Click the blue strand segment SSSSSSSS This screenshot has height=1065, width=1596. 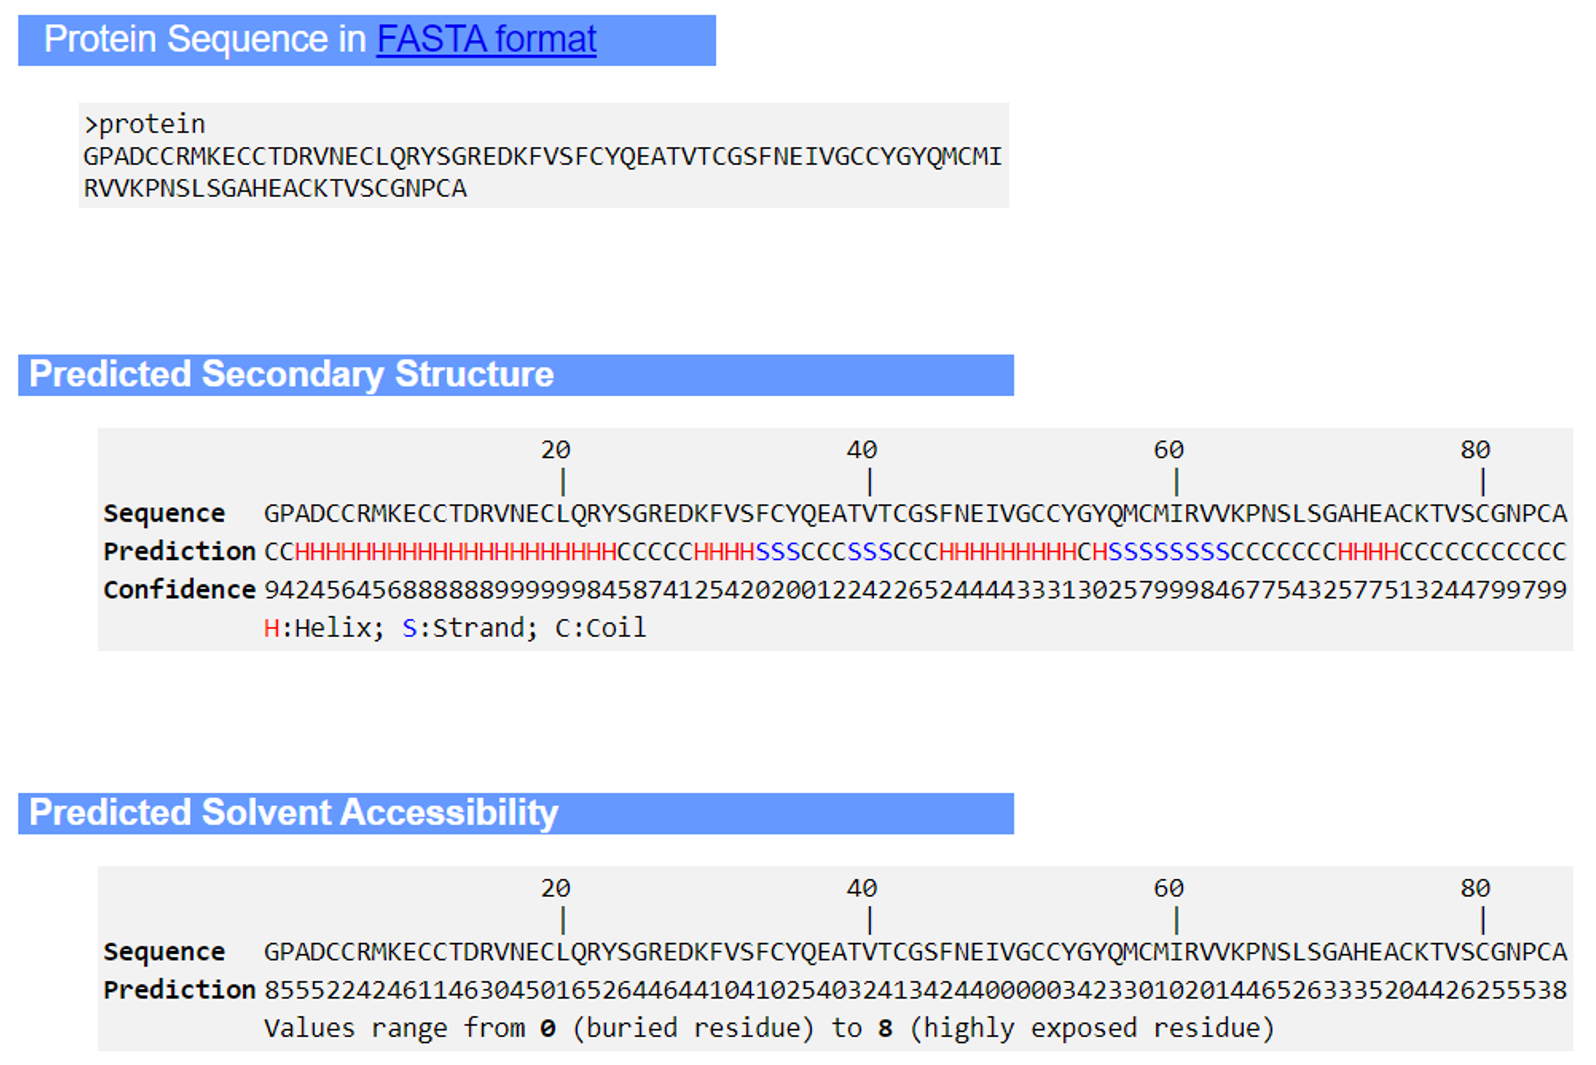tap(1169, 551)
